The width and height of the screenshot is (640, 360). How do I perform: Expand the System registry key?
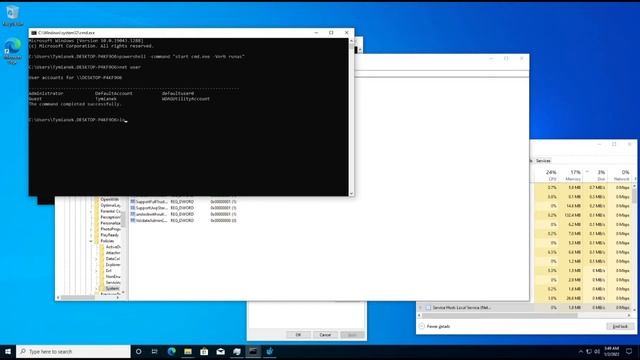(96, 289)
